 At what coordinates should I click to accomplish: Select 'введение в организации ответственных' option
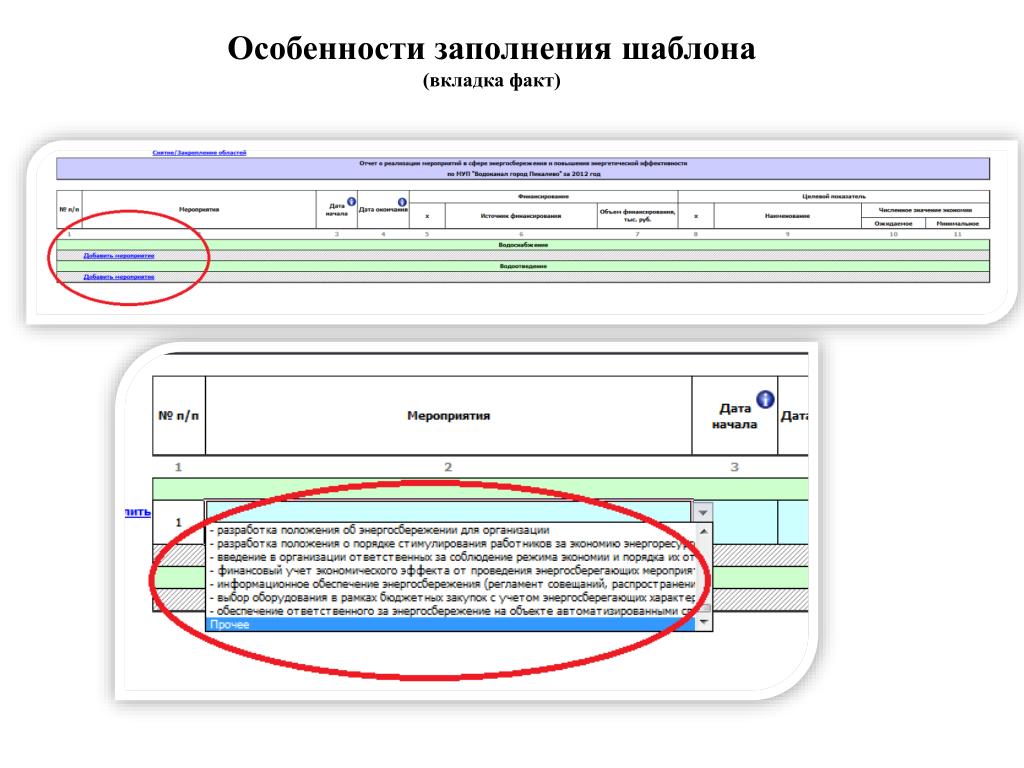tap(451, 557)
